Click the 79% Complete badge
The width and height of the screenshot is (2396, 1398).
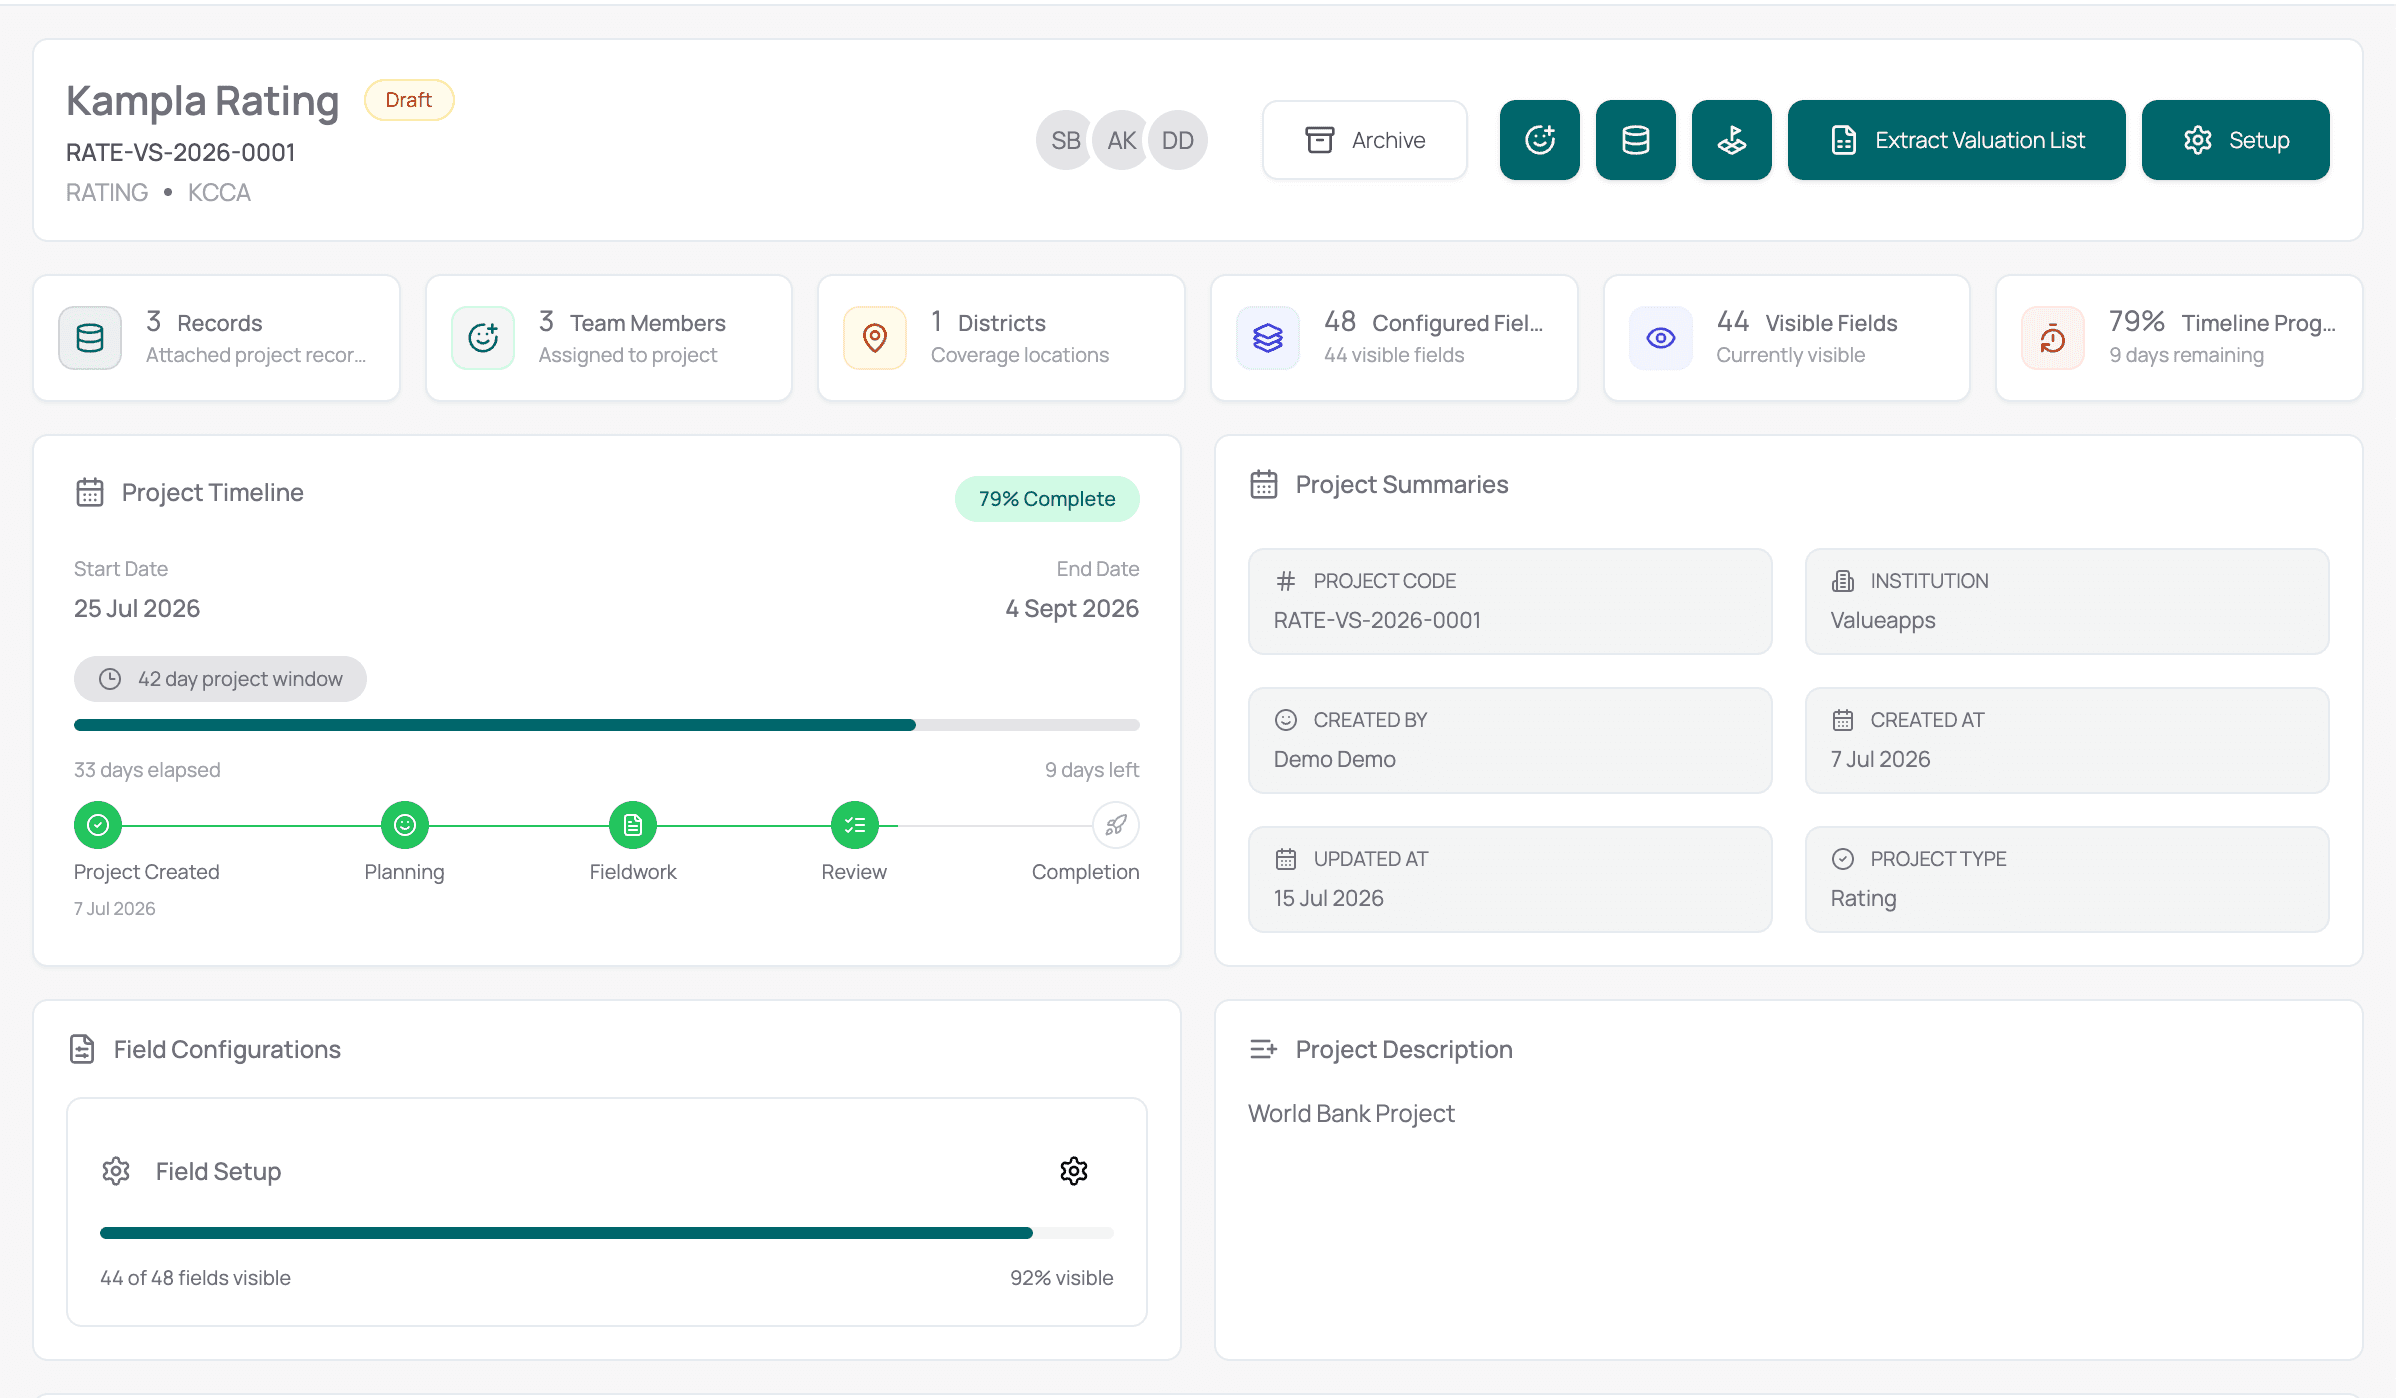1047,499
